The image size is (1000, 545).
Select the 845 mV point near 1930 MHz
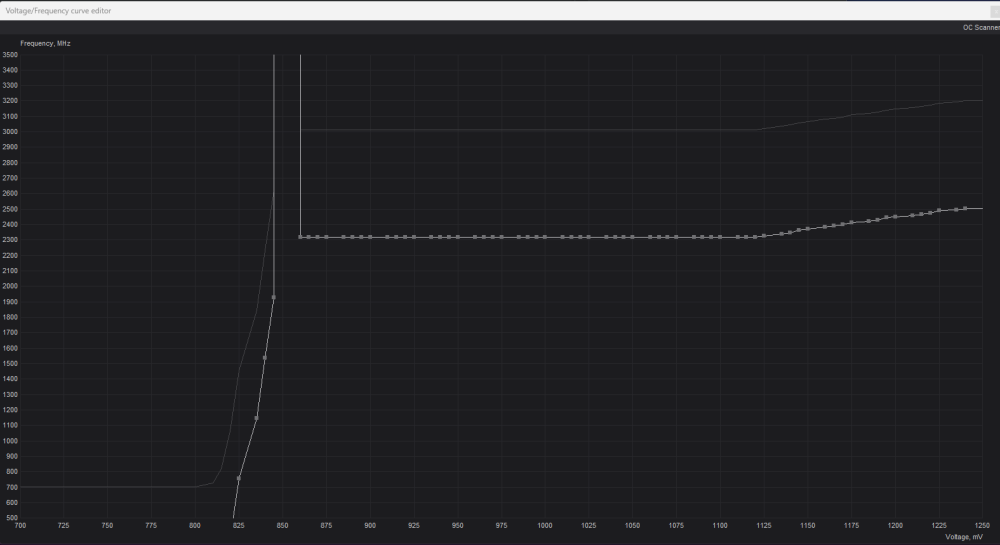[274, 298]
